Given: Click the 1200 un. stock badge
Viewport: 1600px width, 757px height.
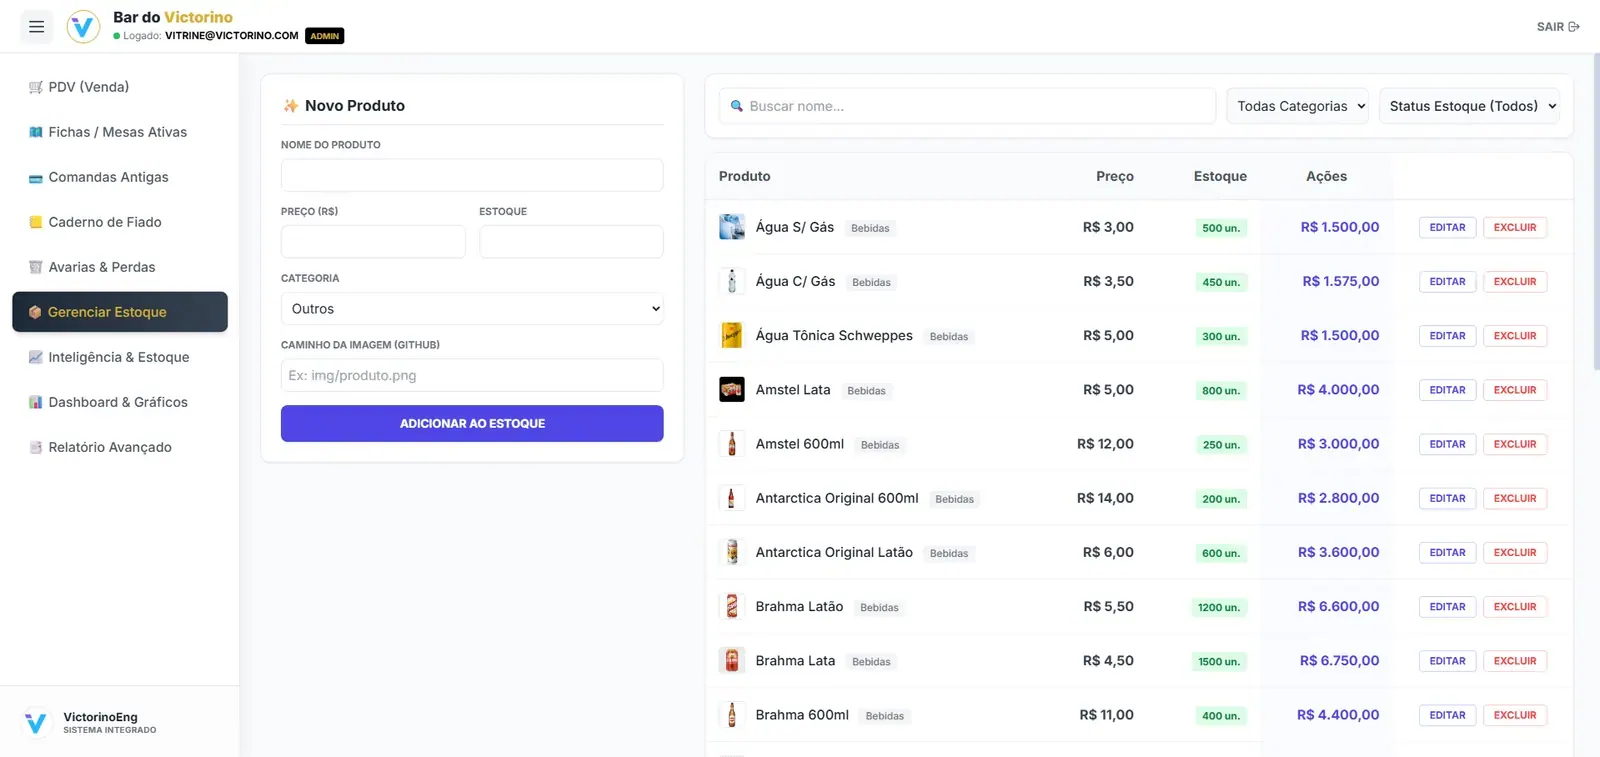Looking at the screenshot, I should click(x=1219, y=607).
